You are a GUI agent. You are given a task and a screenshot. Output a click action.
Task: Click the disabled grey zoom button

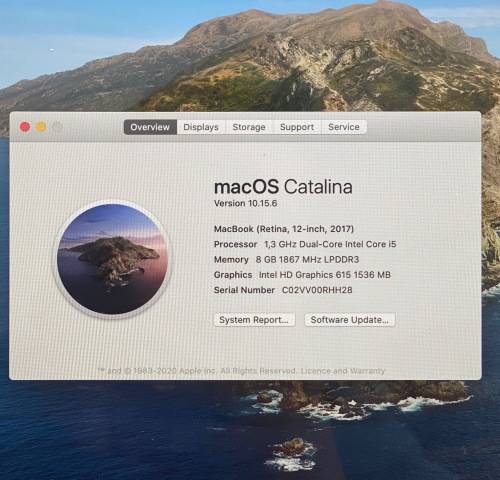tap(57, 127)
